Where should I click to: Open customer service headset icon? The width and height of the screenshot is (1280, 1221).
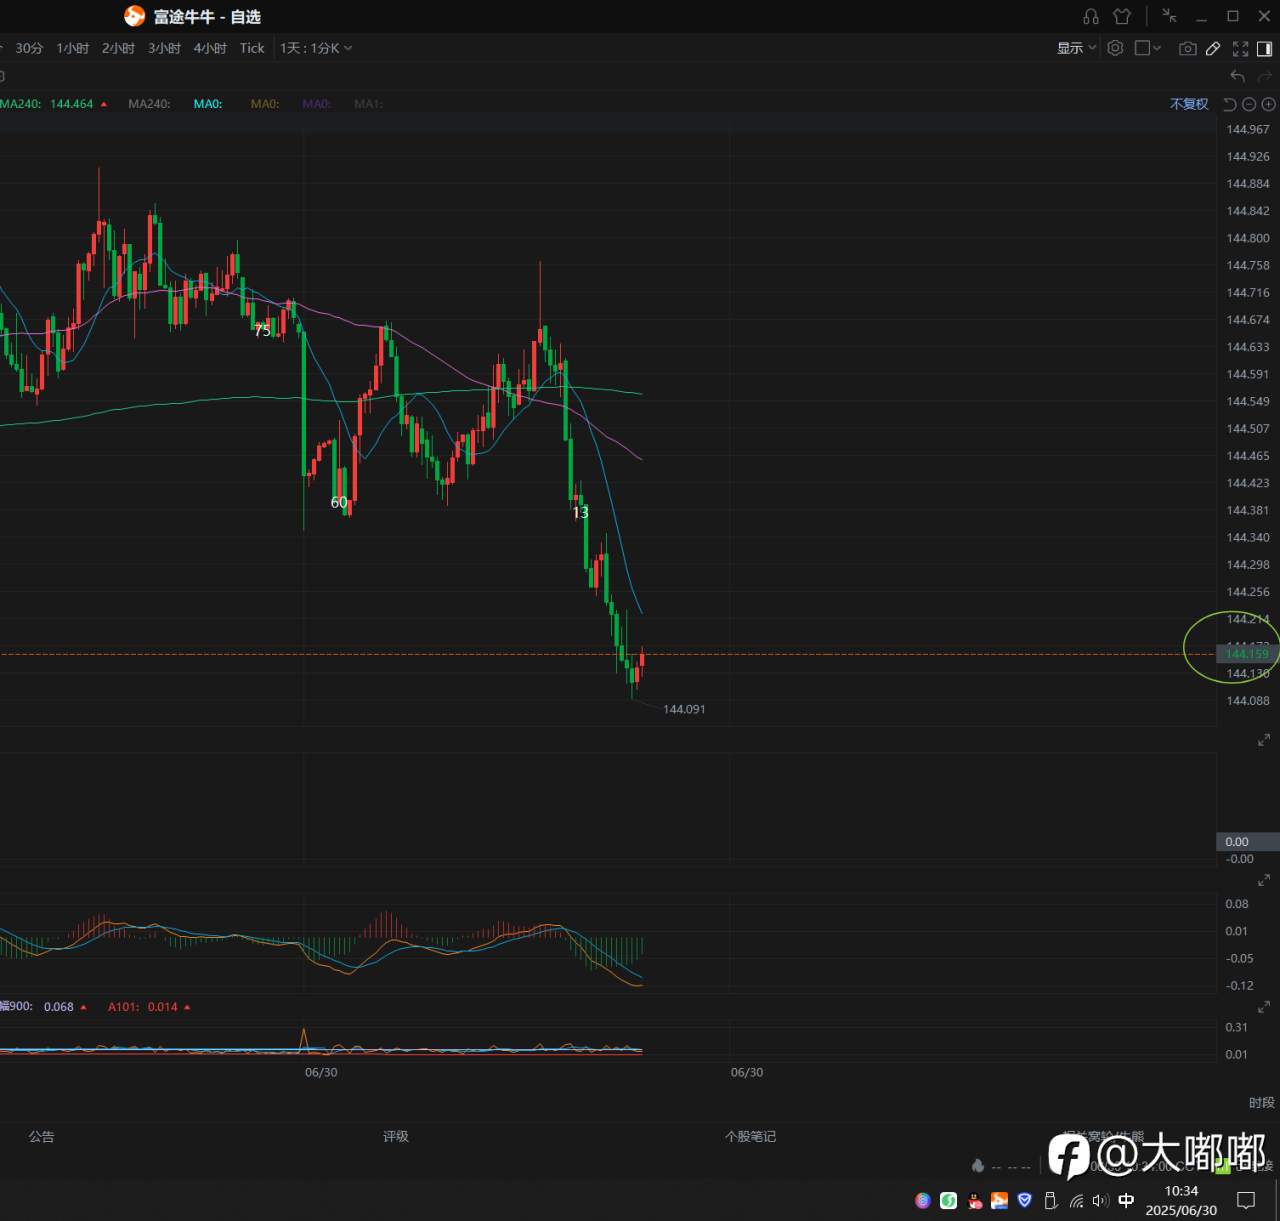pos(1091,16)
